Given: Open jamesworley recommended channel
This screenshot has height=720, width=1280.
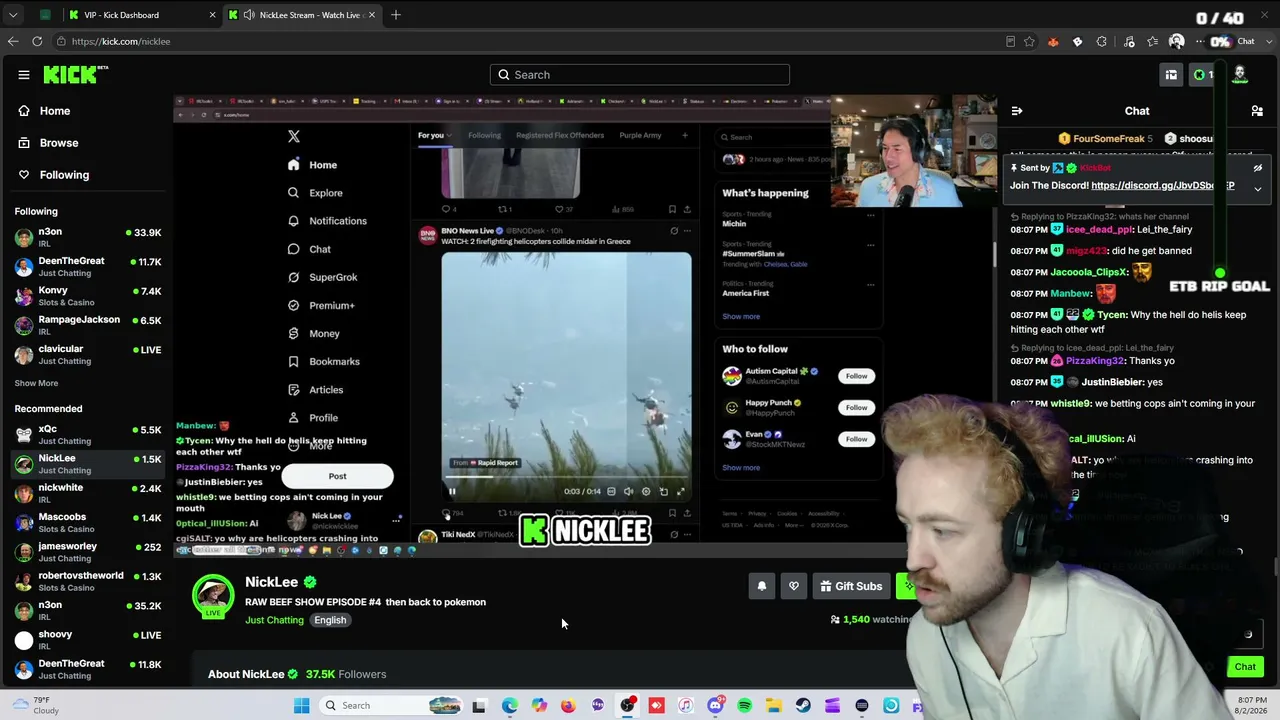Looking at the screenshot, I should pyautogui.click(x=88, y=552).
